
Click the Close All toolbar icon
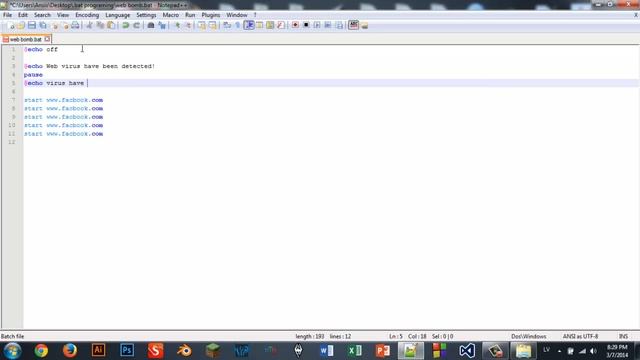pyautogui.click(x=65, y=25)
